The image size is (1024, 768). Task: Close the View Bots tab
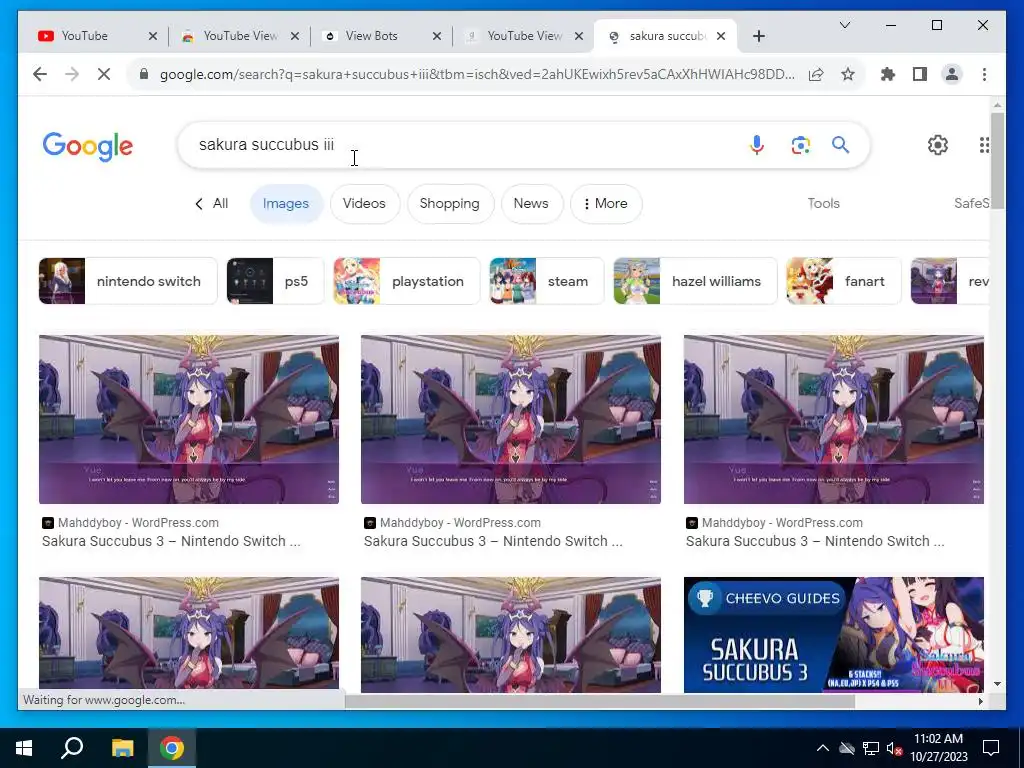(x=437, y=36)
